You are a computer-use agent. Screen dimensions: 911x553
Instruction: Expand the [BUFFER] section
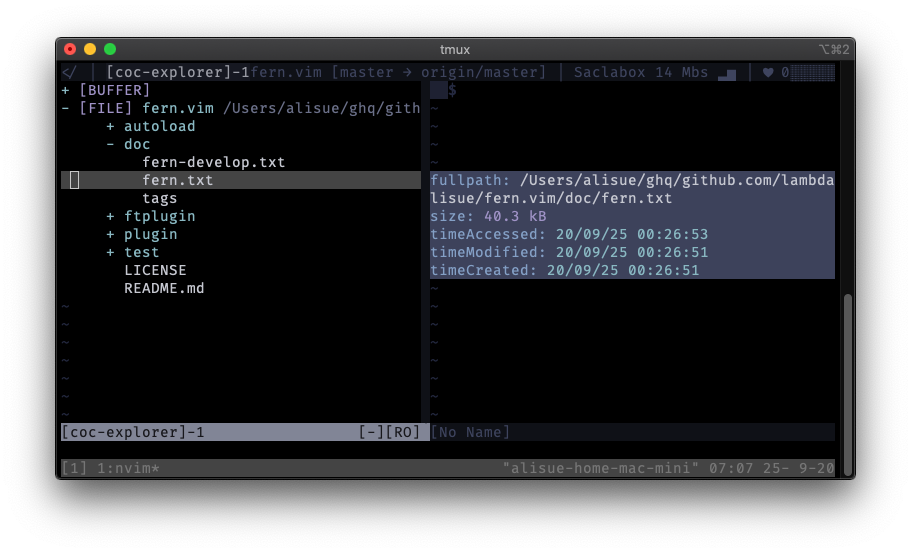point(66,91)
